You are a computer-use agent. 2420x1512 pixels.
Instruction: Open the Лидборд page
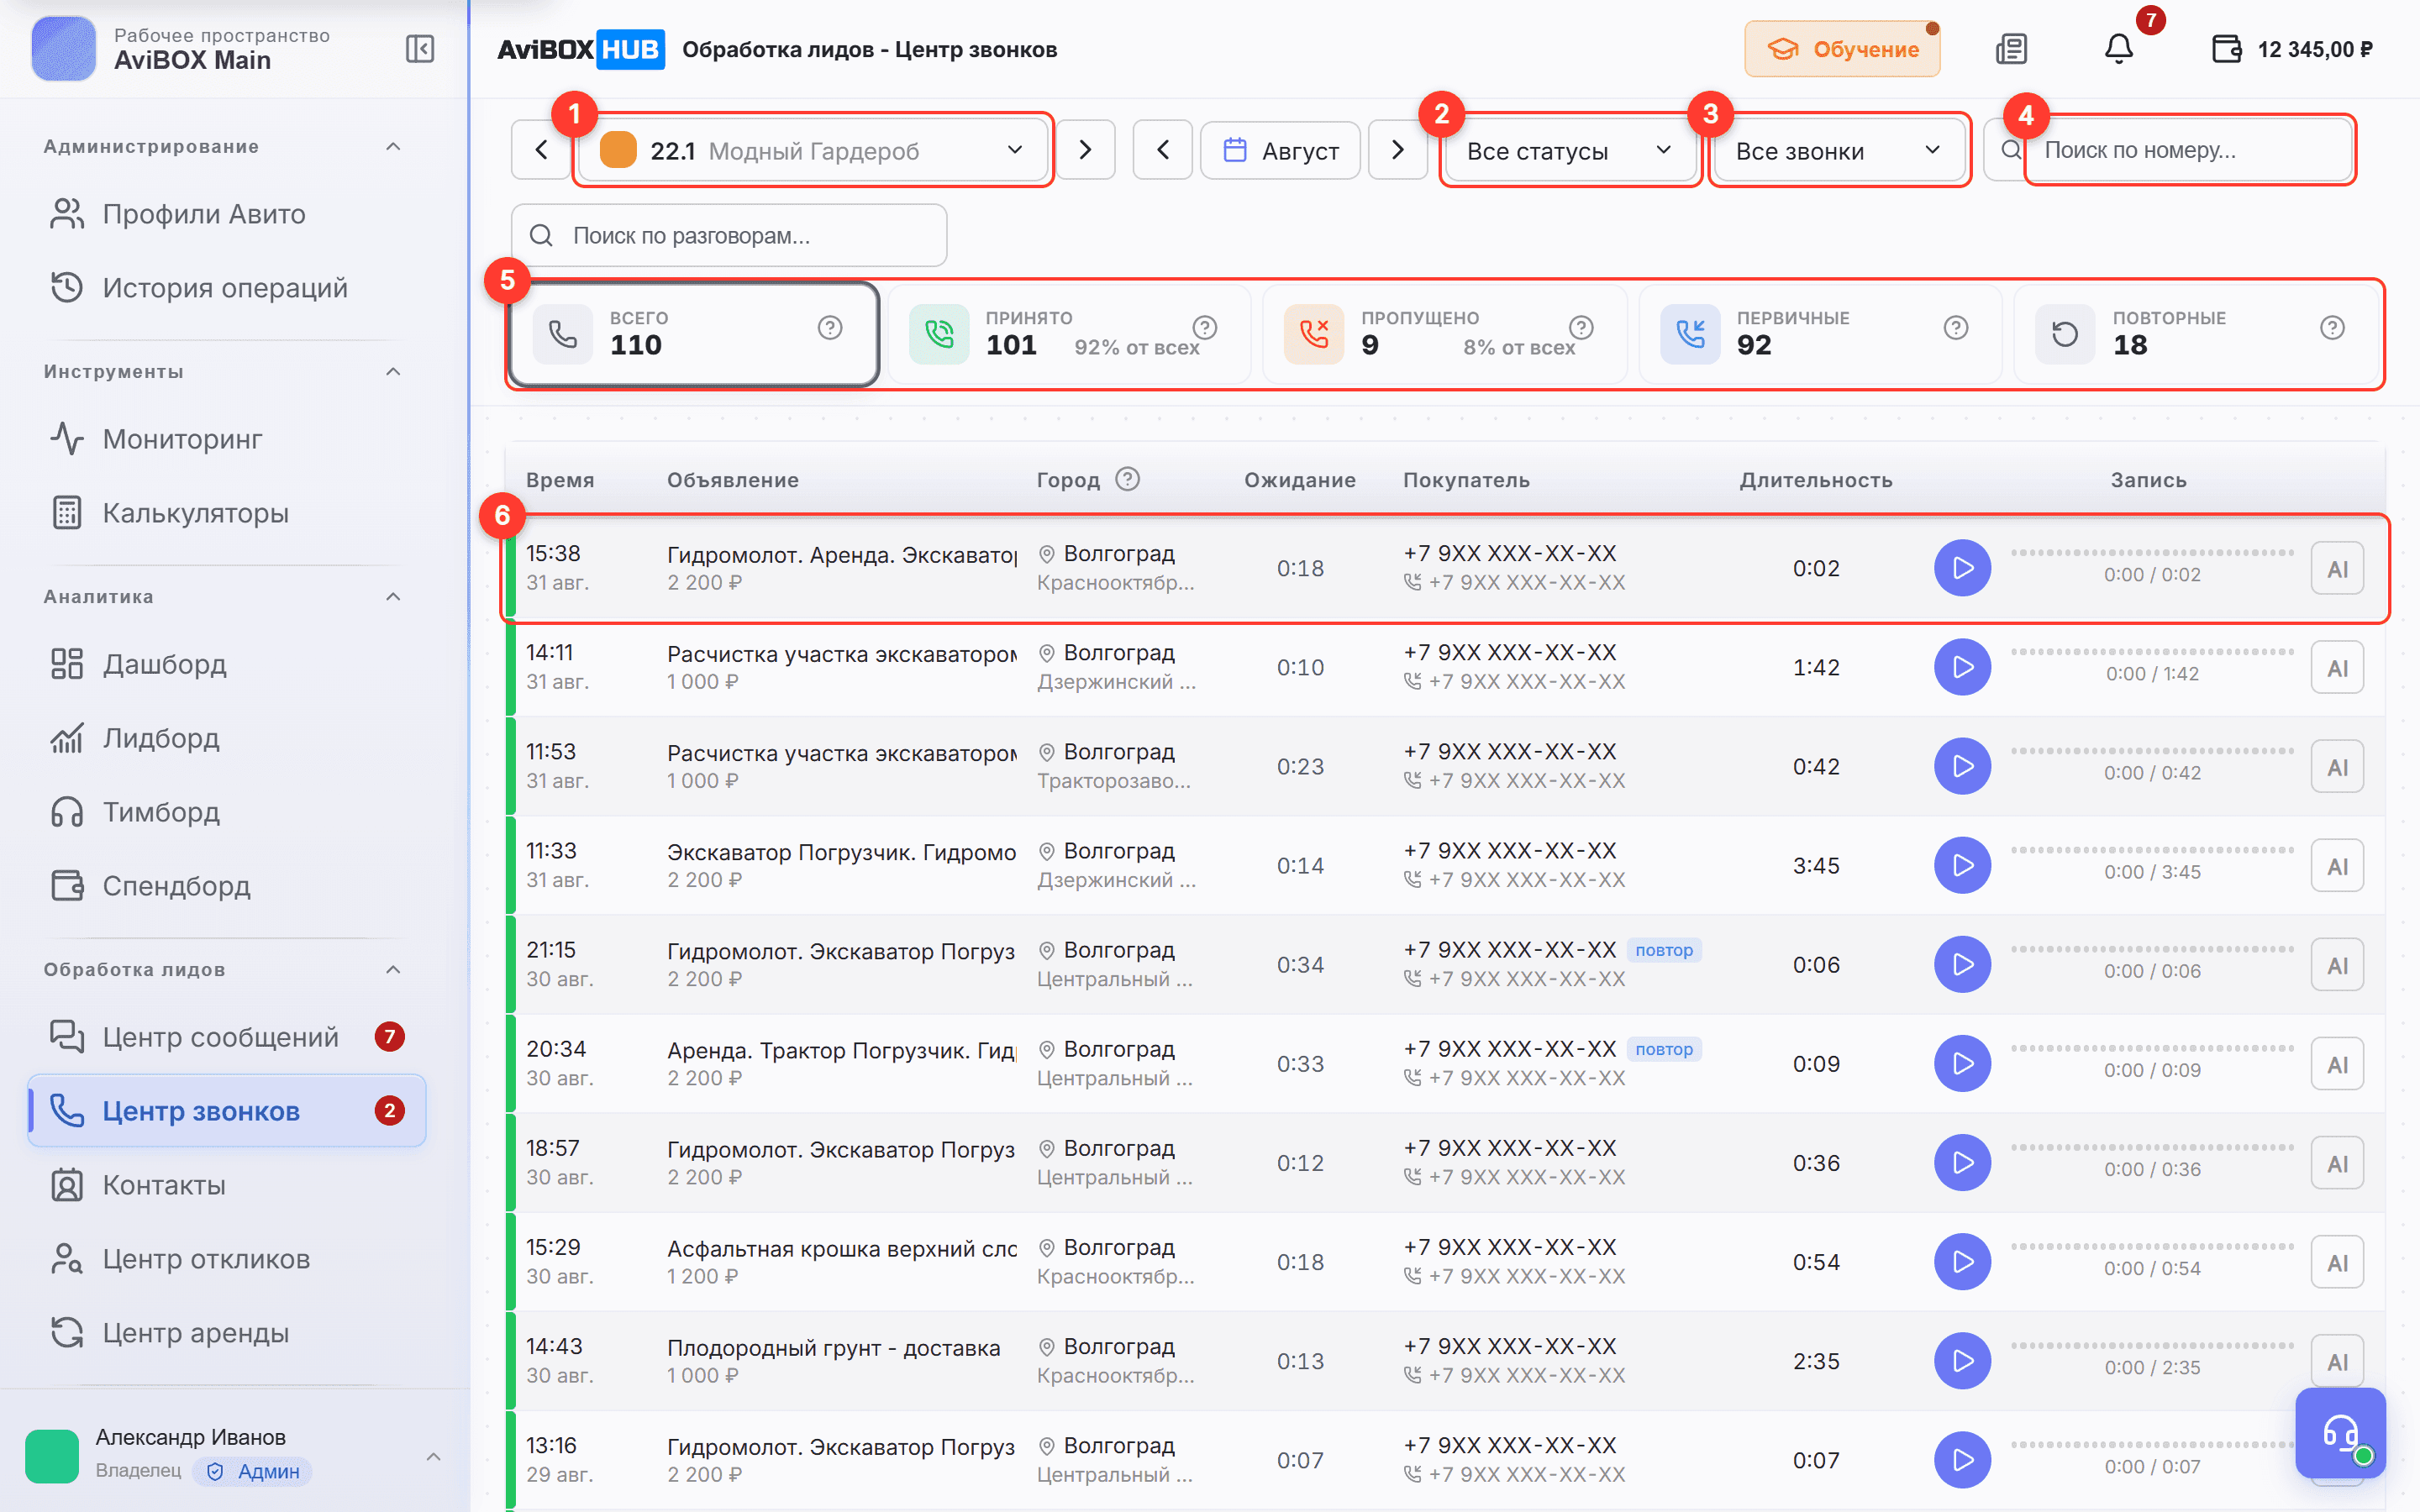click(x=227, y=738)
